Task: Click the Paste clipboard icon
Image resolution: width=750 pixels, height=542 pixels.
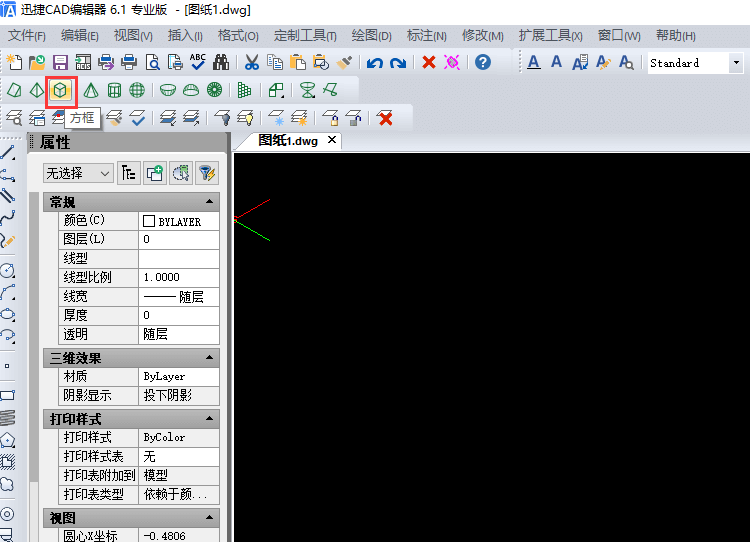Action: (298, 63)
